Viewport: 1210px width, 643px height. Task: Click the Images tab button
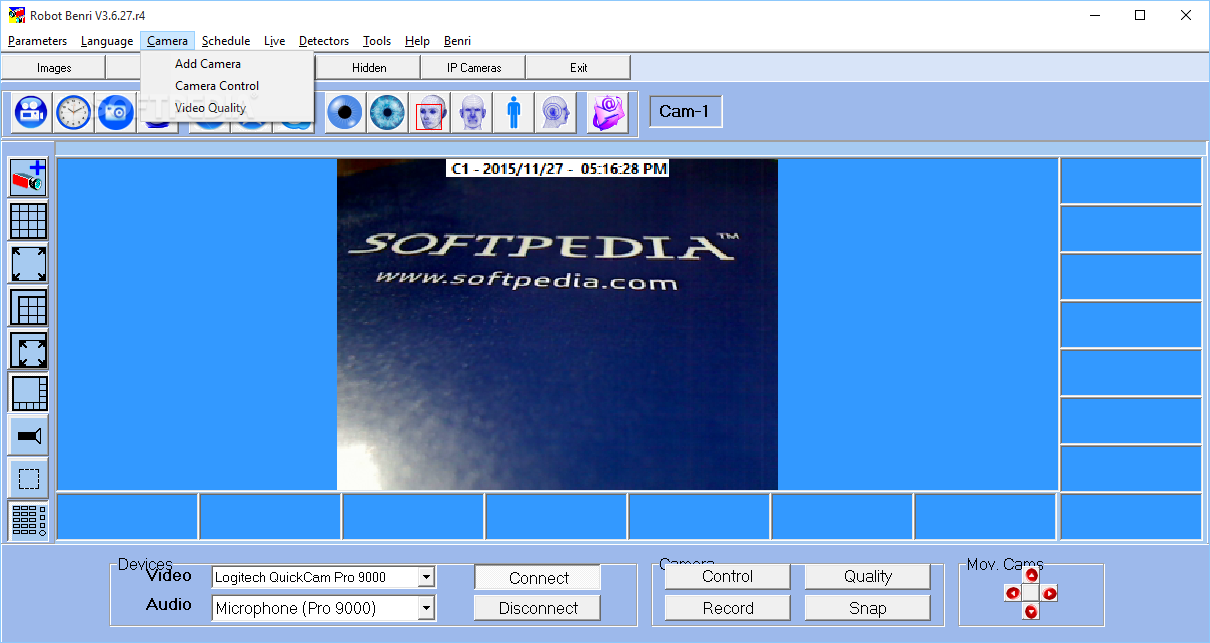coord(54,68)
